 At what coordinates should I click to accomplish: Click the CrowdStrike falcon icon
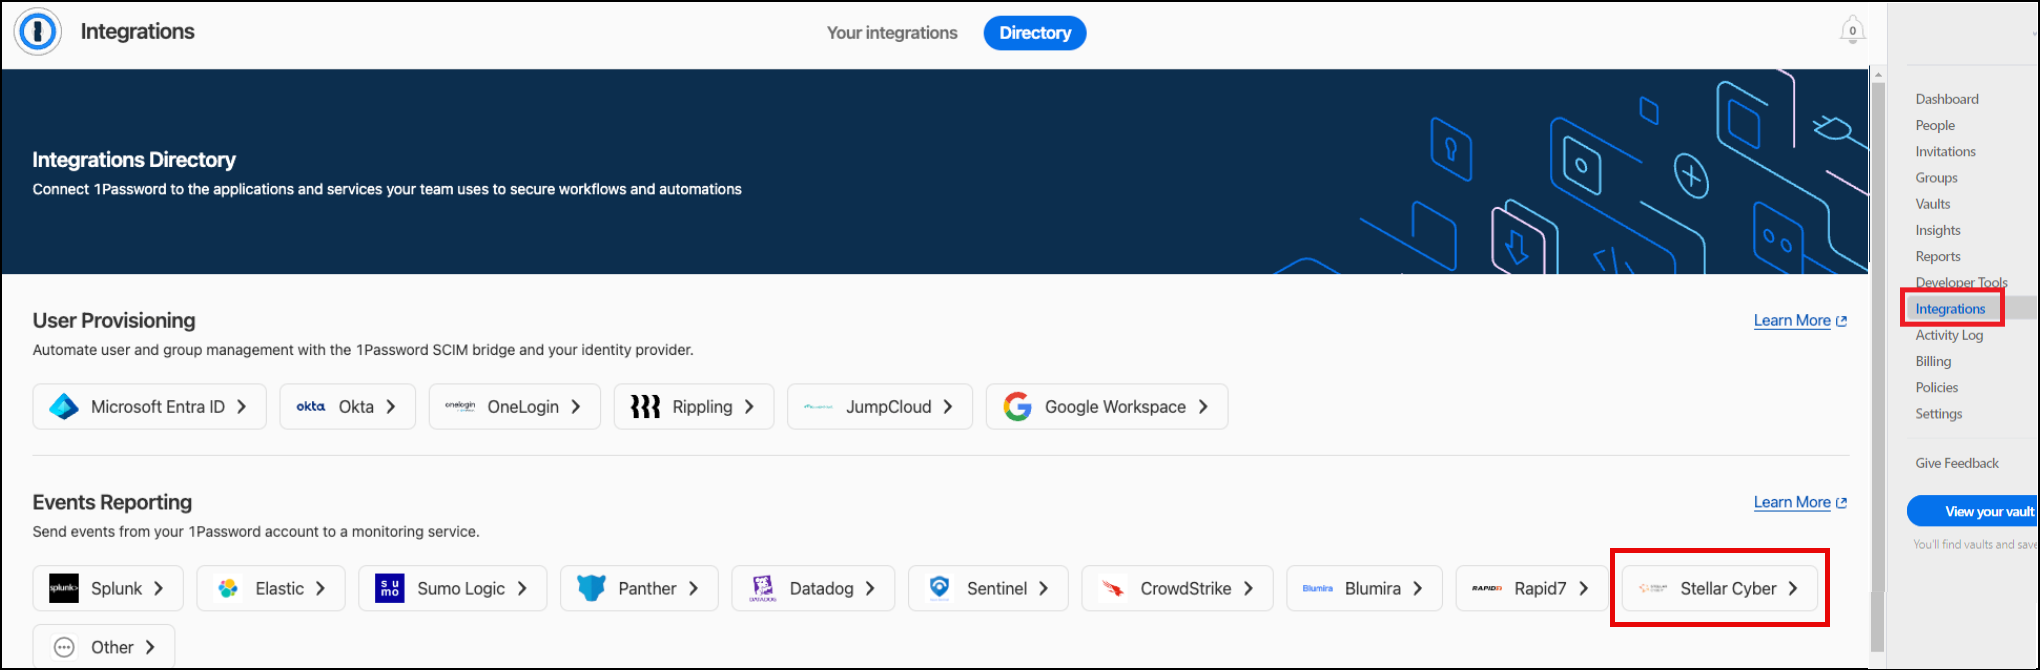(x=1112, y=589)
